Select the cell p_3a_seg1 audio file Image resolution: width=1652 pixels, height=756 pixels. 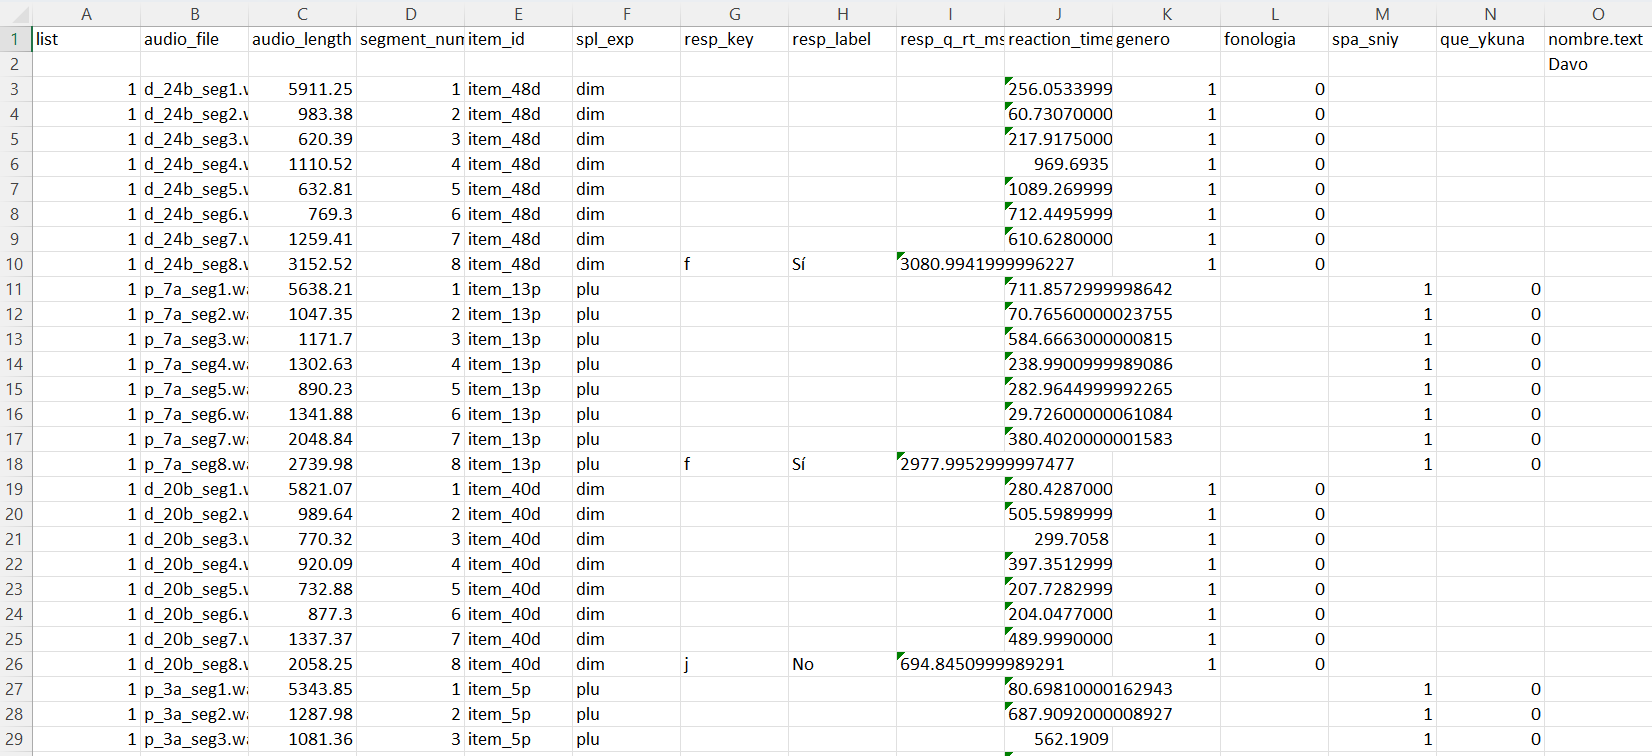point(194,689)
